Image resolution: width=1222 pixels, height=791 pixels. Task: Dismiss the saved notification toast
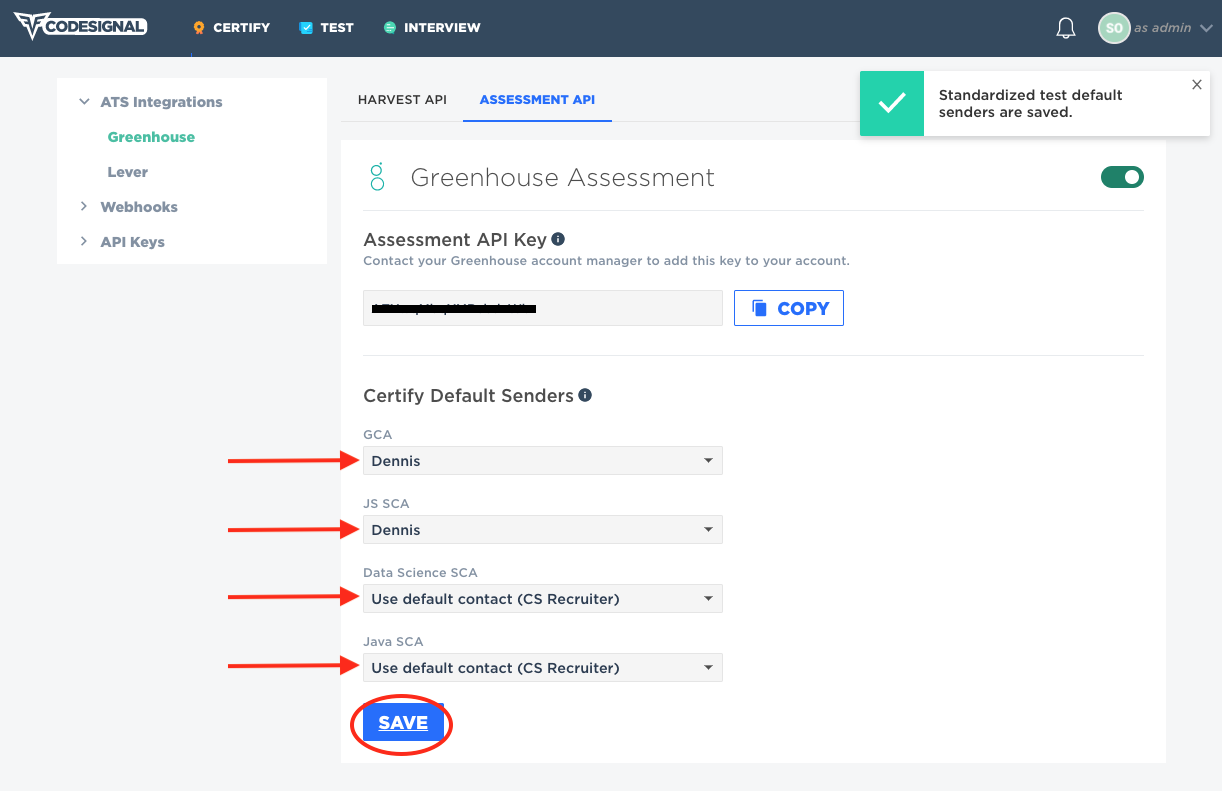tap(1197, 85)
